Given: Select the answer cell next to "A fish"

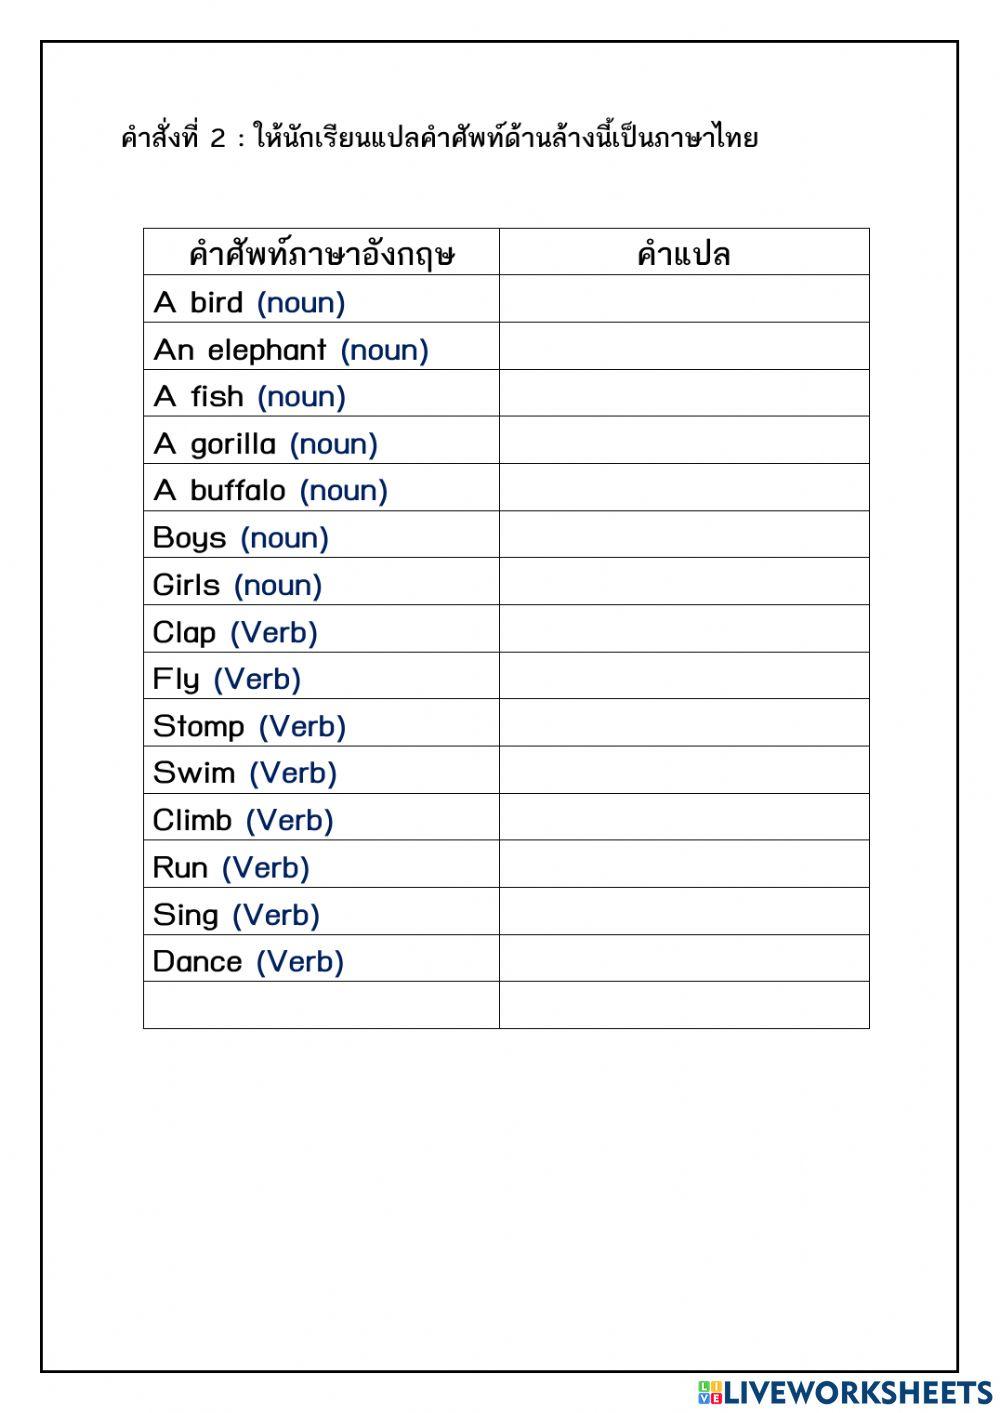Looking at the screenshot, I should [684, 394].
